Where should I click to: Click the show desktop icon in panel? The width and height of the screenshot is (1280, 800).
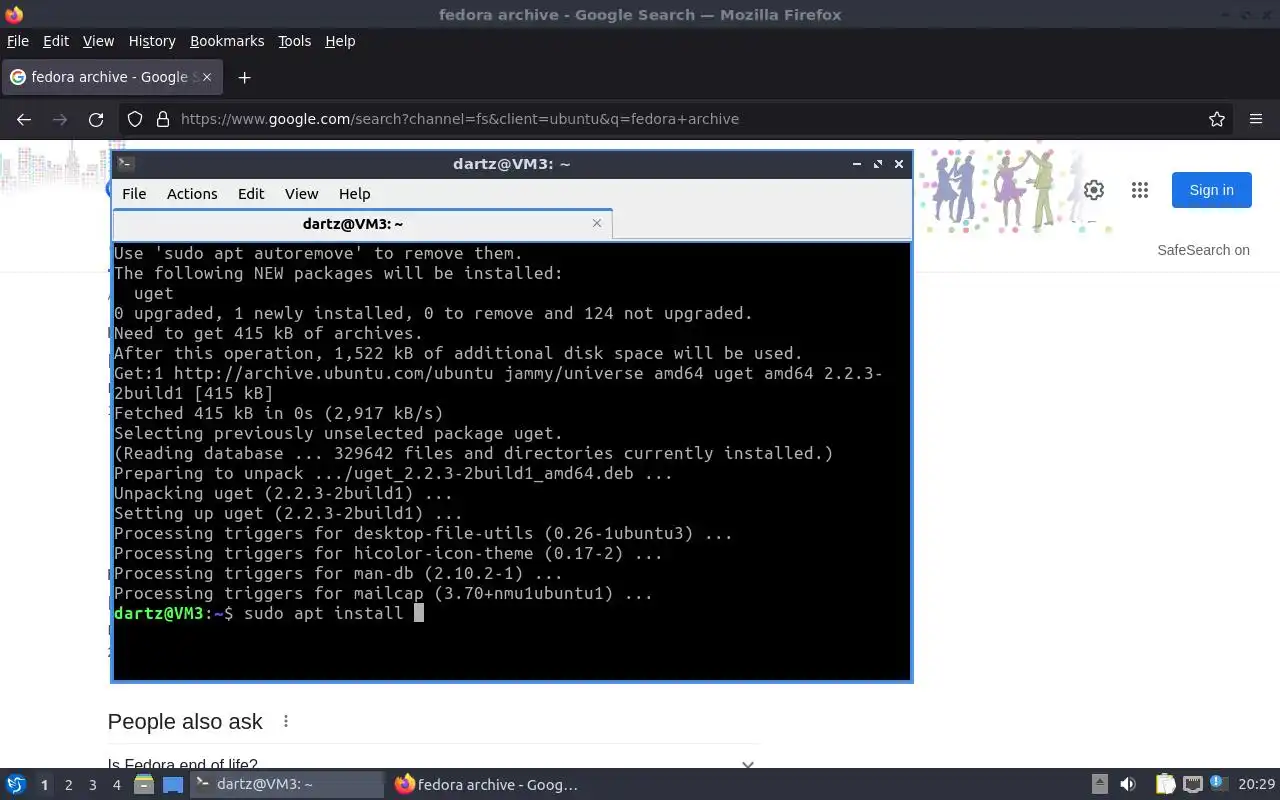click(x=173, y=785)
